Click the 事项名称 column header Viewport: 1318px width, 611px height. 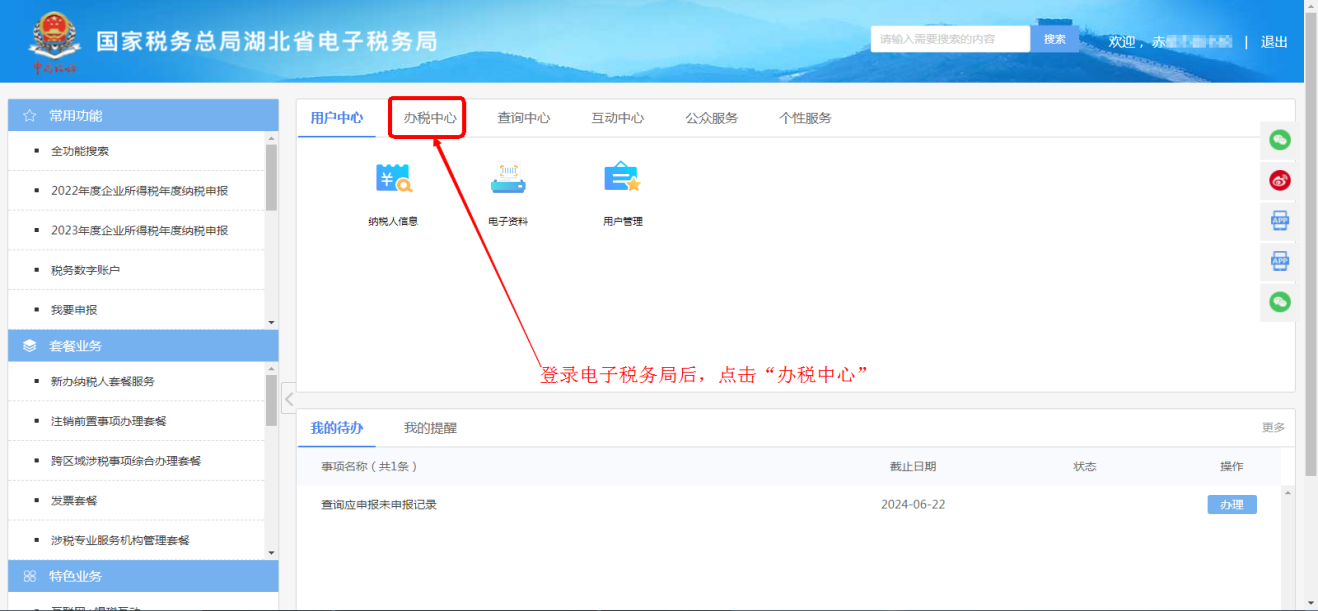tap(369, 467)
